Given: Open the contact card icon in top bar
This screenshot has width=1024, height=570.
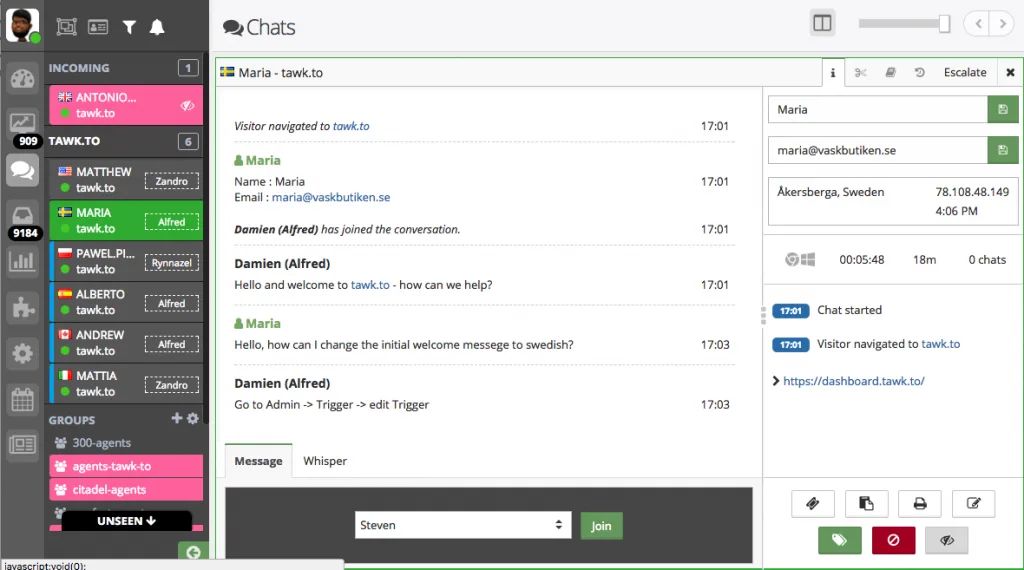Looking at the screenshot, I should tap(98, 27).
